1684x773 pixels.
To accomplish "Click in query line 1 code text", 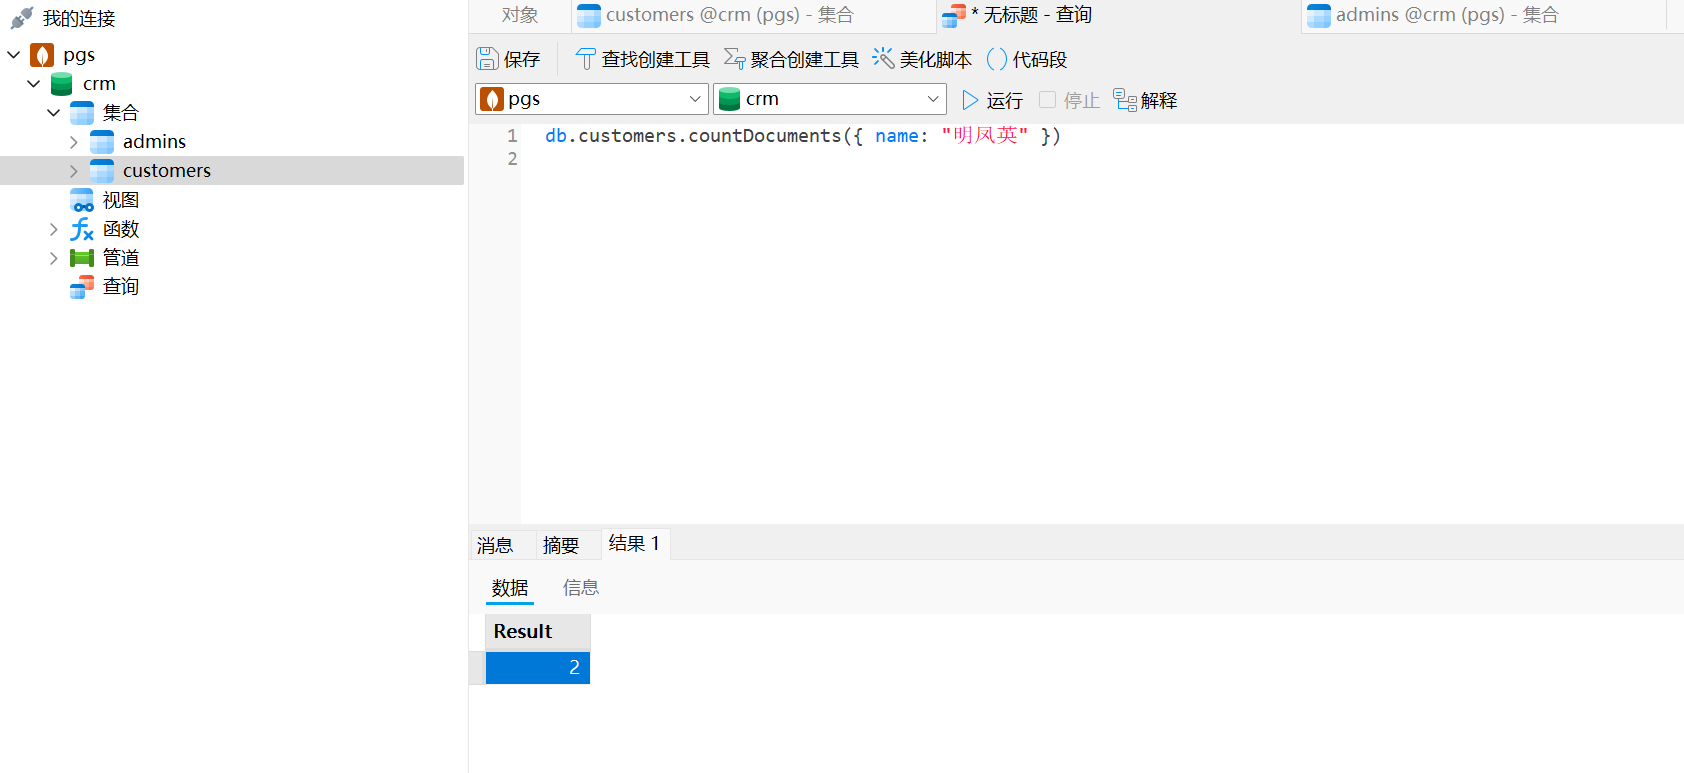I will pos(802,136).
